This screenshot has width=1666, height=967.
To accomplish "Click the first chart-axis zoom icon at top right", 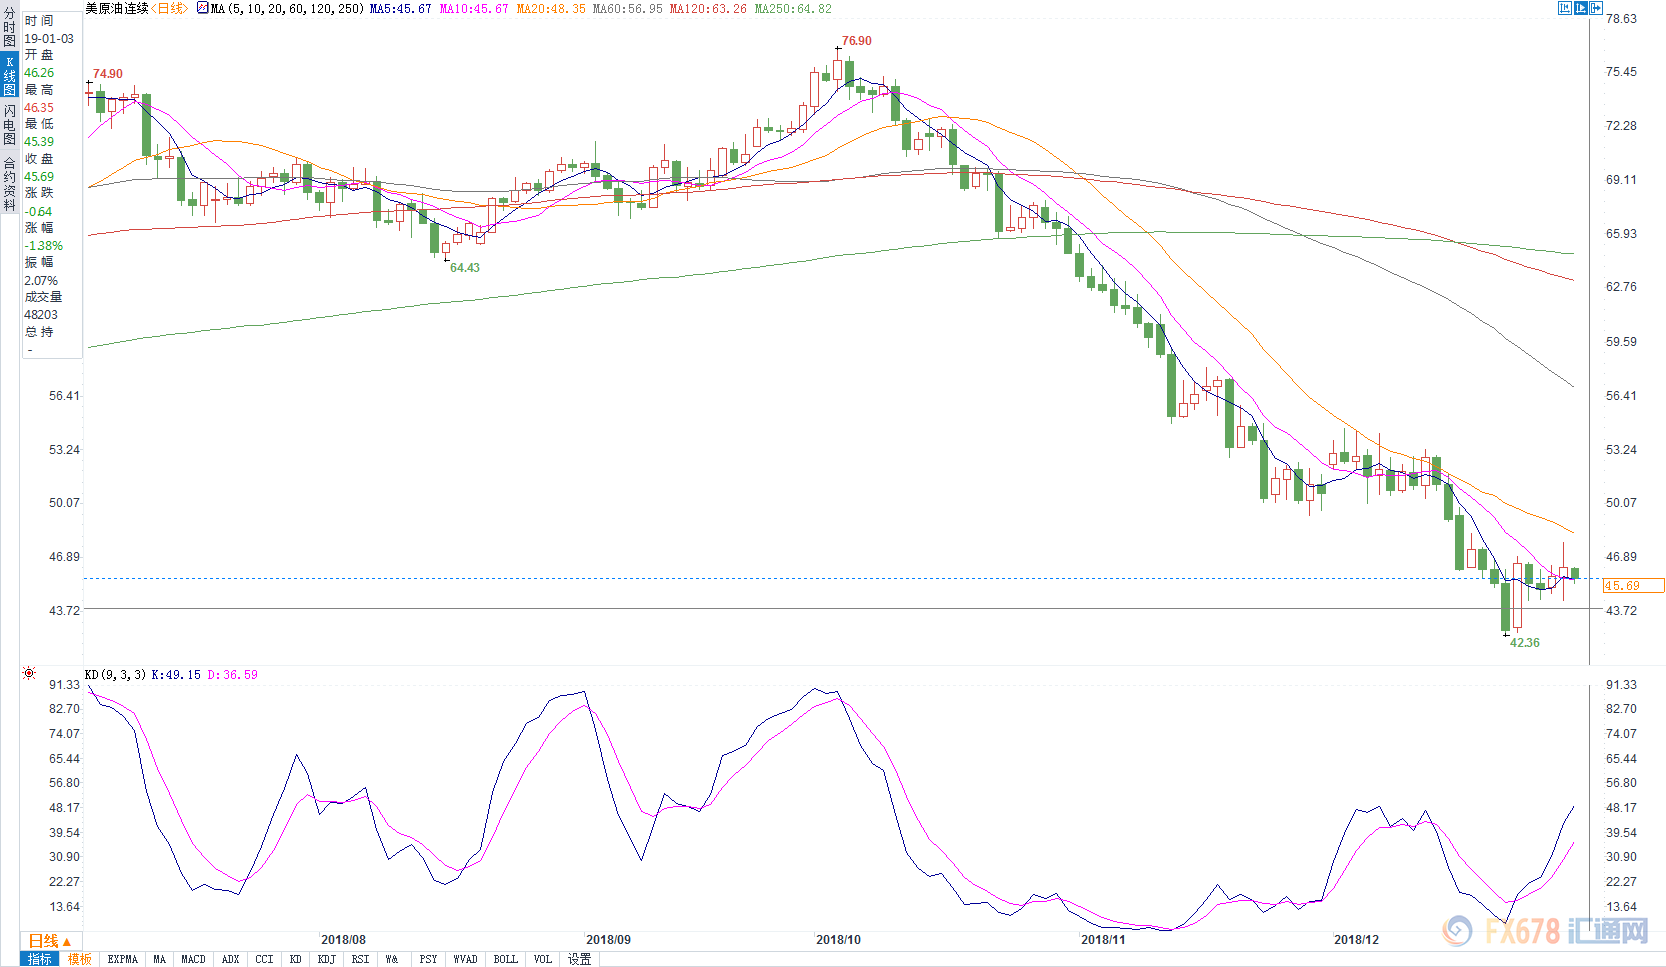I will pyautogui.click(x=1565, y=8).
